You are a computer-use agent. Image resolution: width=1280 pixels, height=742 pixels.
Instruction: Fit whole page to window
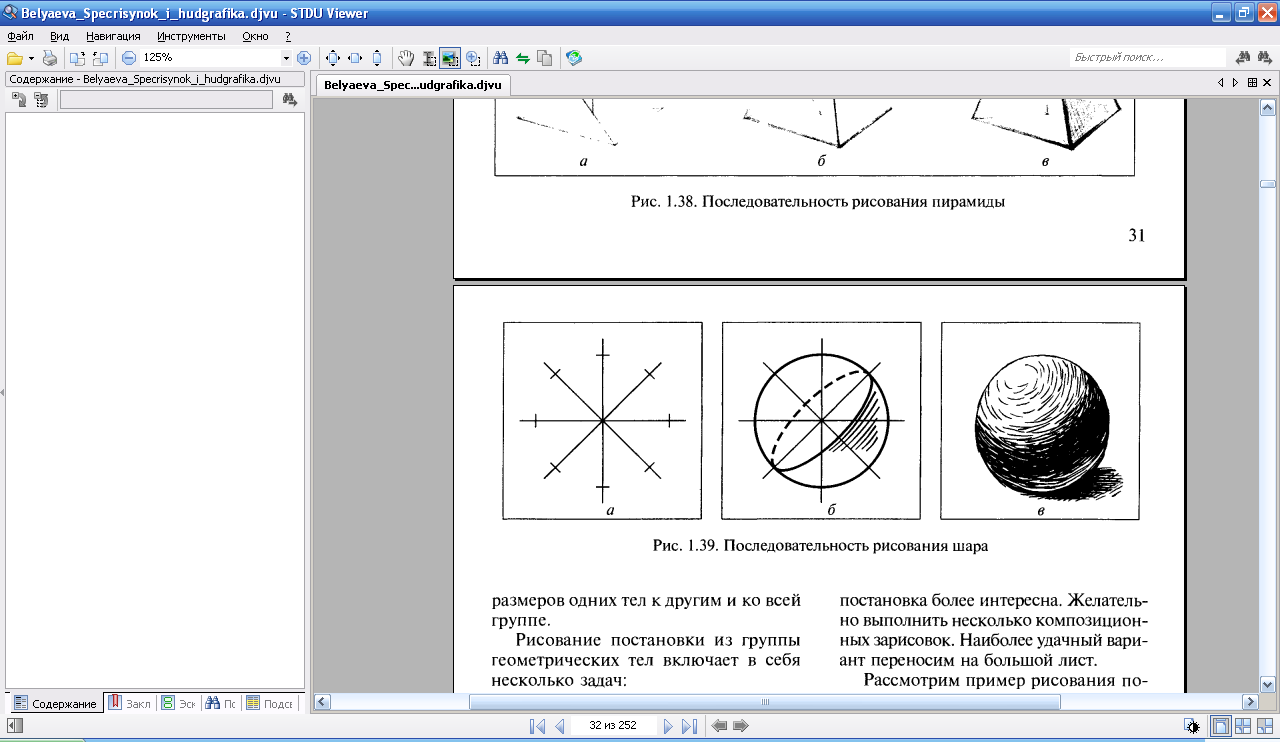[x=333, y=58]
